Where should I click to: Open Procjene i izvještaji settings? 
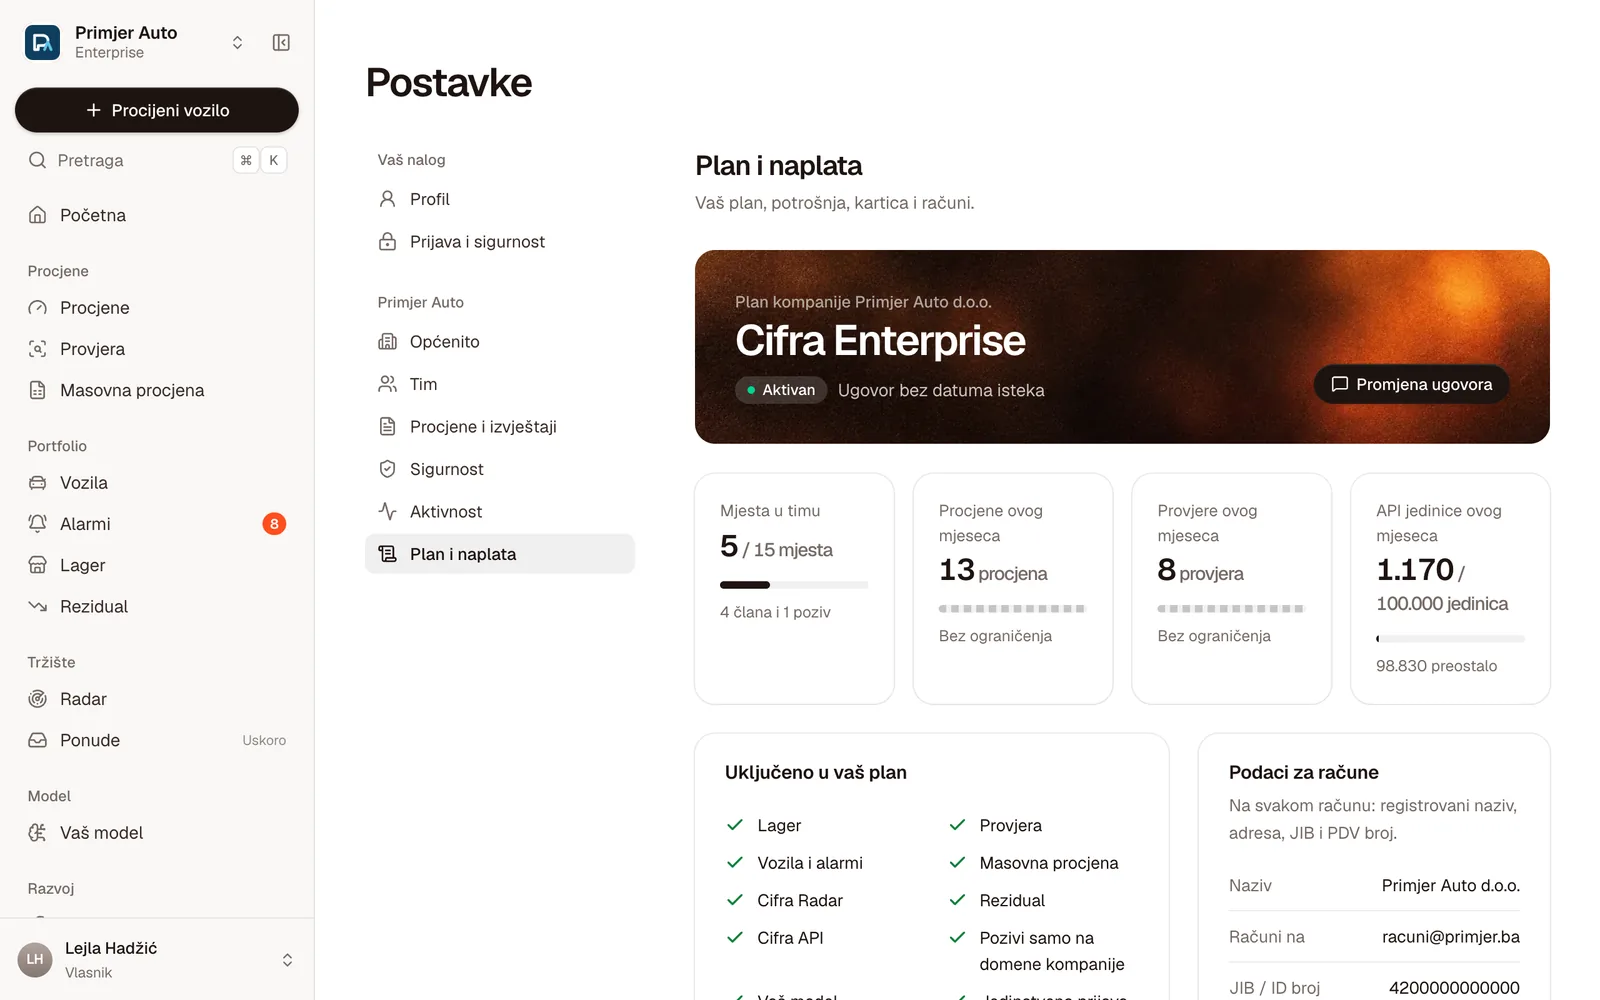500,427
